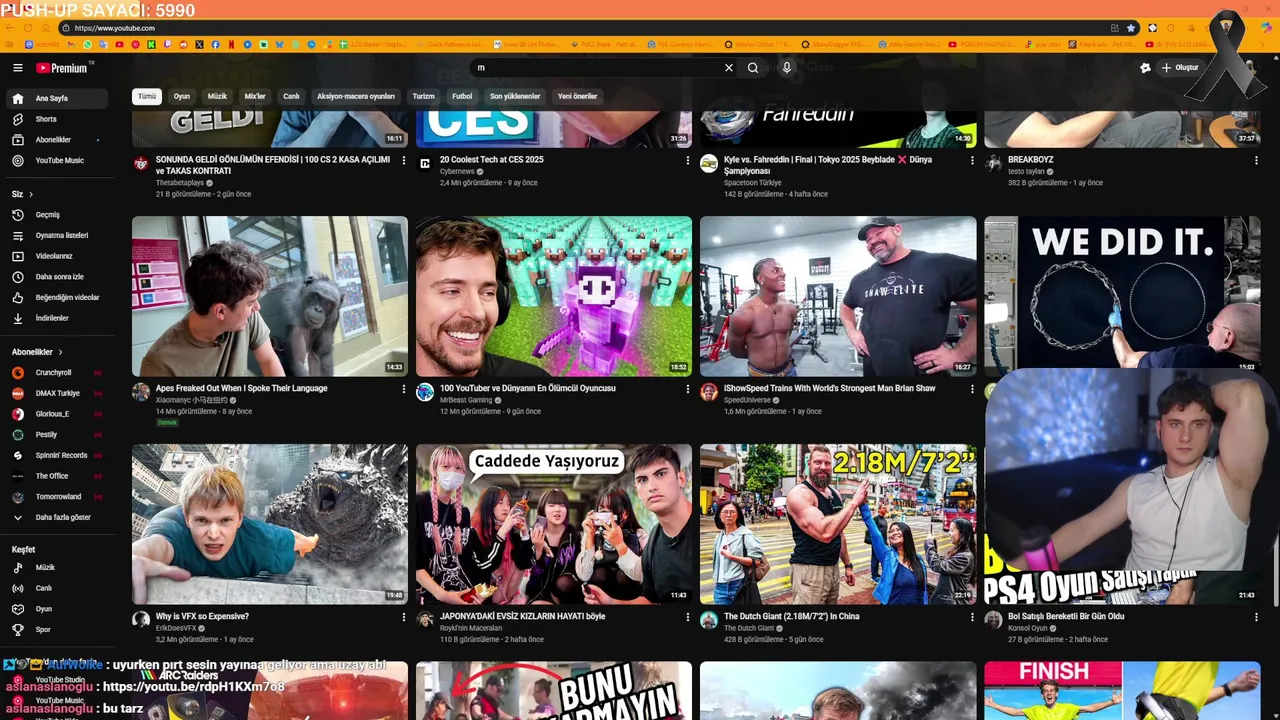Expand the Siz section chevron

coord(31,194)
